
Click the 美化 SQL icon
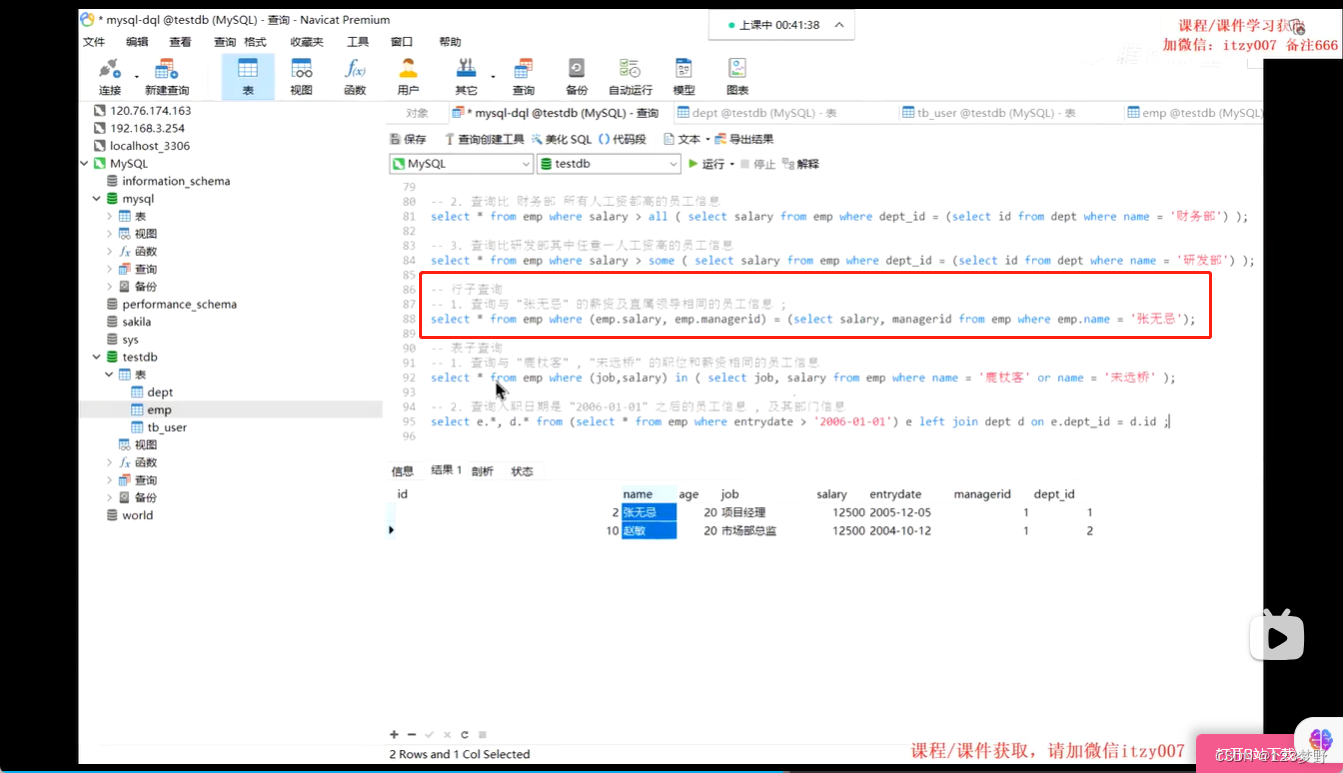pyautogui.click(x=564, y=139)
